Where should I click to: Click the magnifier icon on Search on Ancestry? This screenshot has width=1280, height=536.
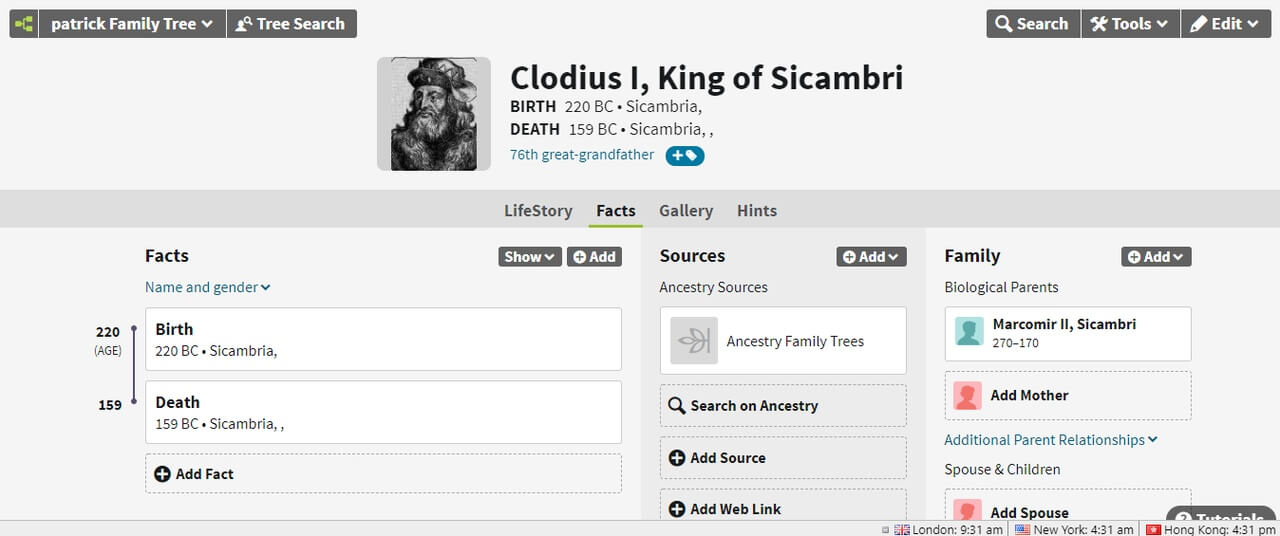coord(677,406)
